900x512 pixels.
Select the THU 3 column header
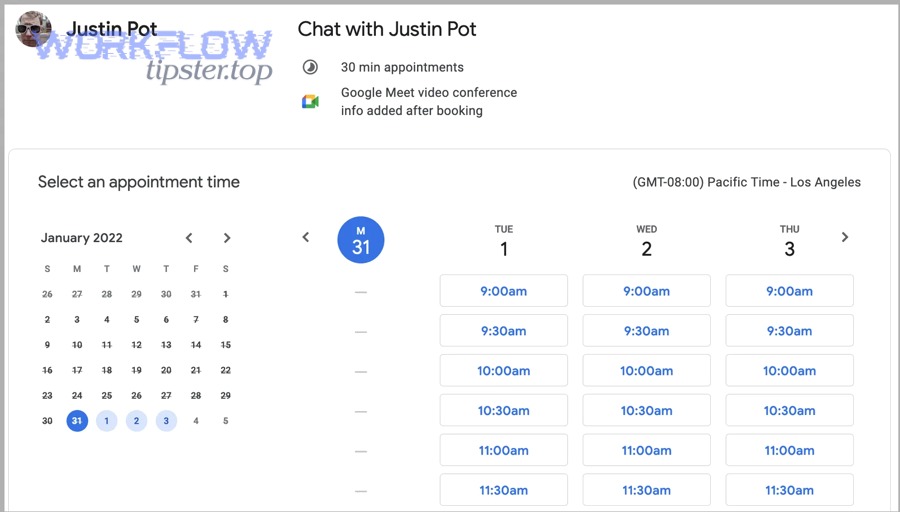(789, 241)
